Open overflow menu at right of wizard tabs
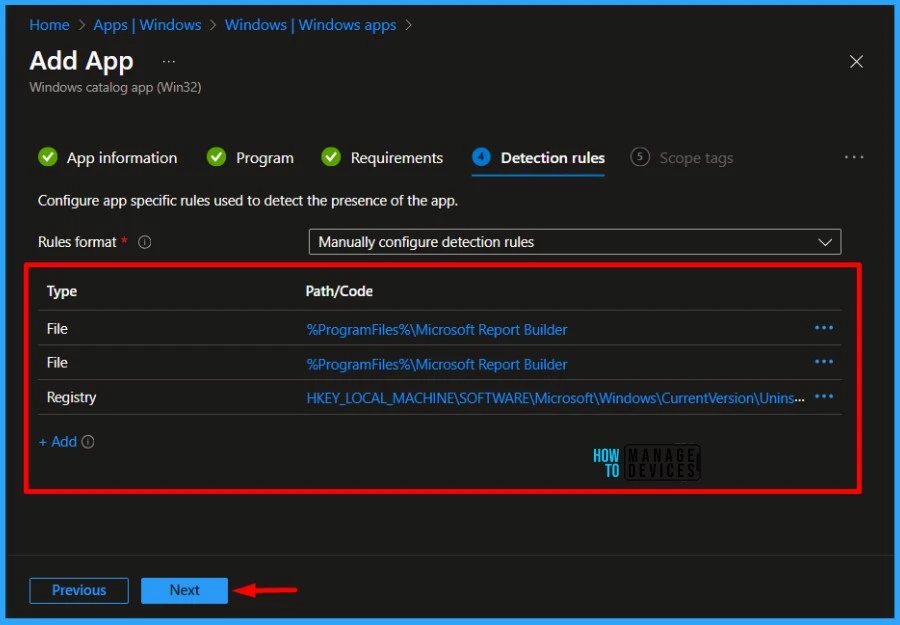The width and height of the screenshot is (900, 625). click(854, 157)
